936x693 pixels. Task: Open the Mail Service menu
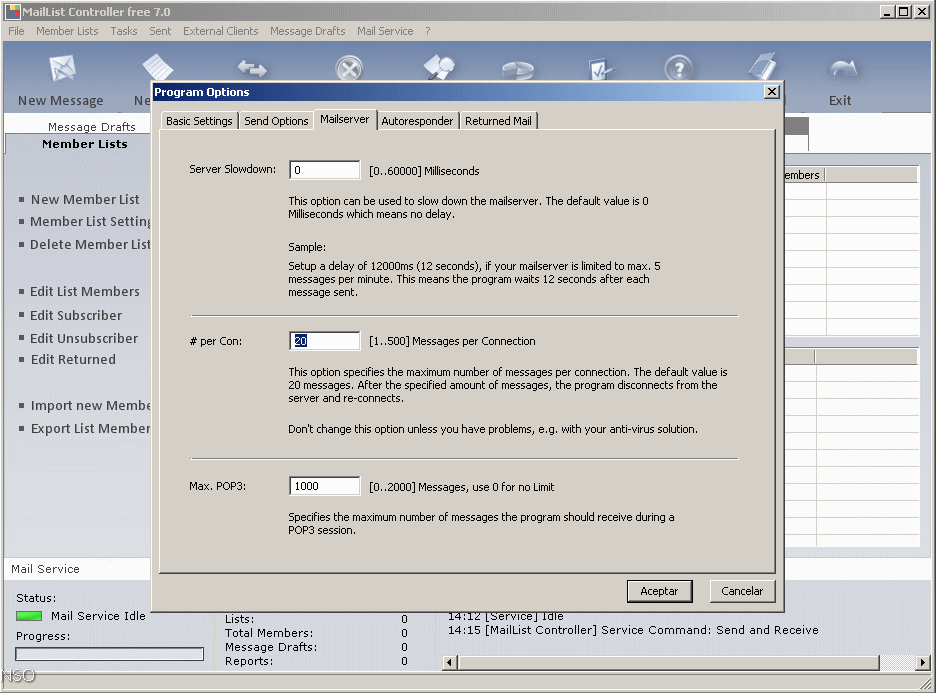(384, 31)
